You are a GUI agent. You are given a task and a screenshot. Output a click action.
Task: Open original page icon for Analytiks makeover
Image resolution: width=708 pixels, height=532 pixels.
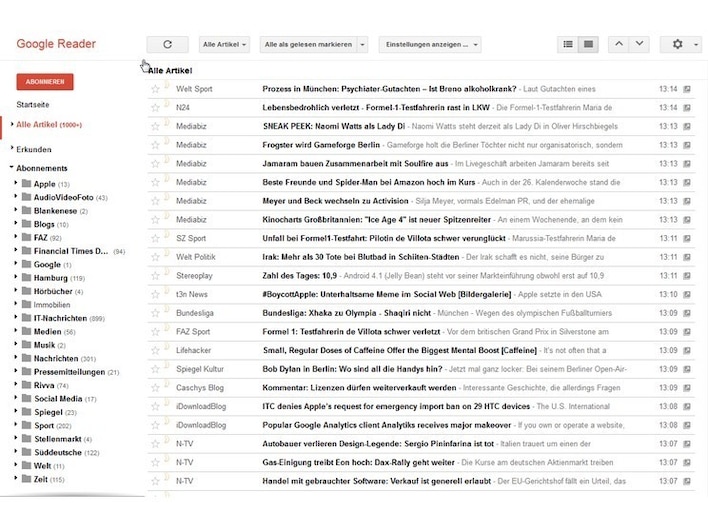[687, 425]
